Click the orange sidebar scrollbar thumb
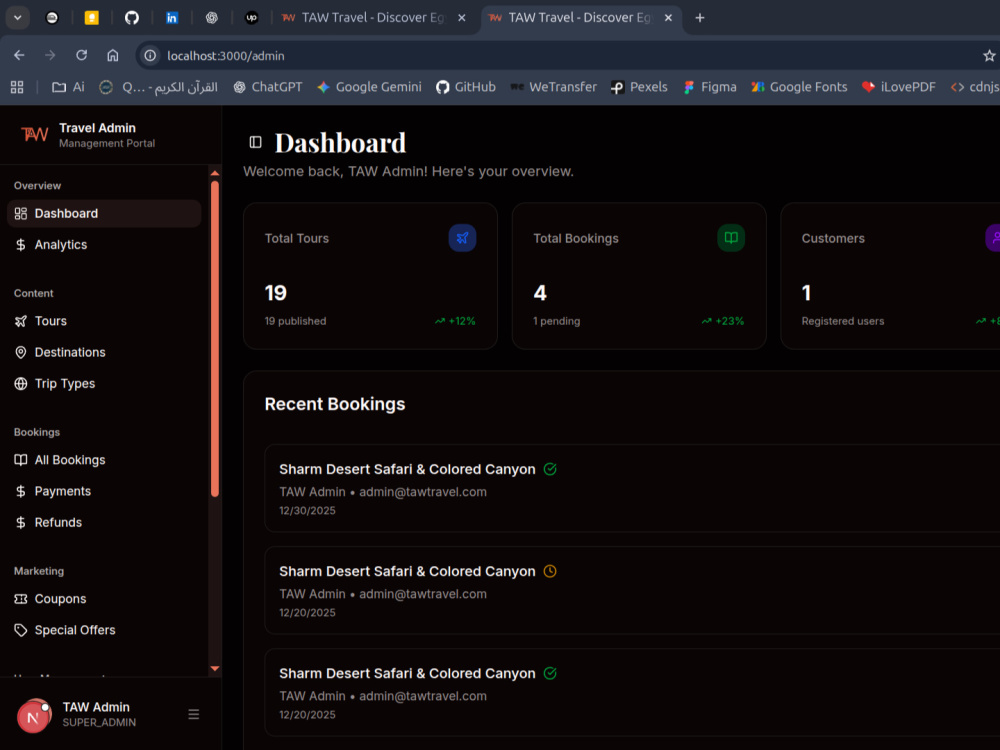This screenshot has height=750, width=1000. pyautogui.click(x=215, y=339)
